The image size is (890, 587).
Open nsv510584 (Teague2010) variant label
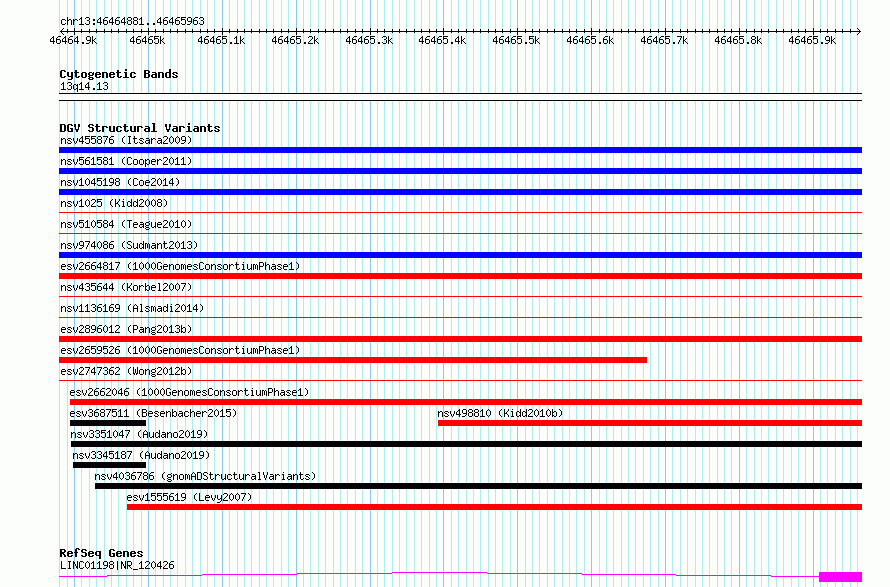point(126,224)
